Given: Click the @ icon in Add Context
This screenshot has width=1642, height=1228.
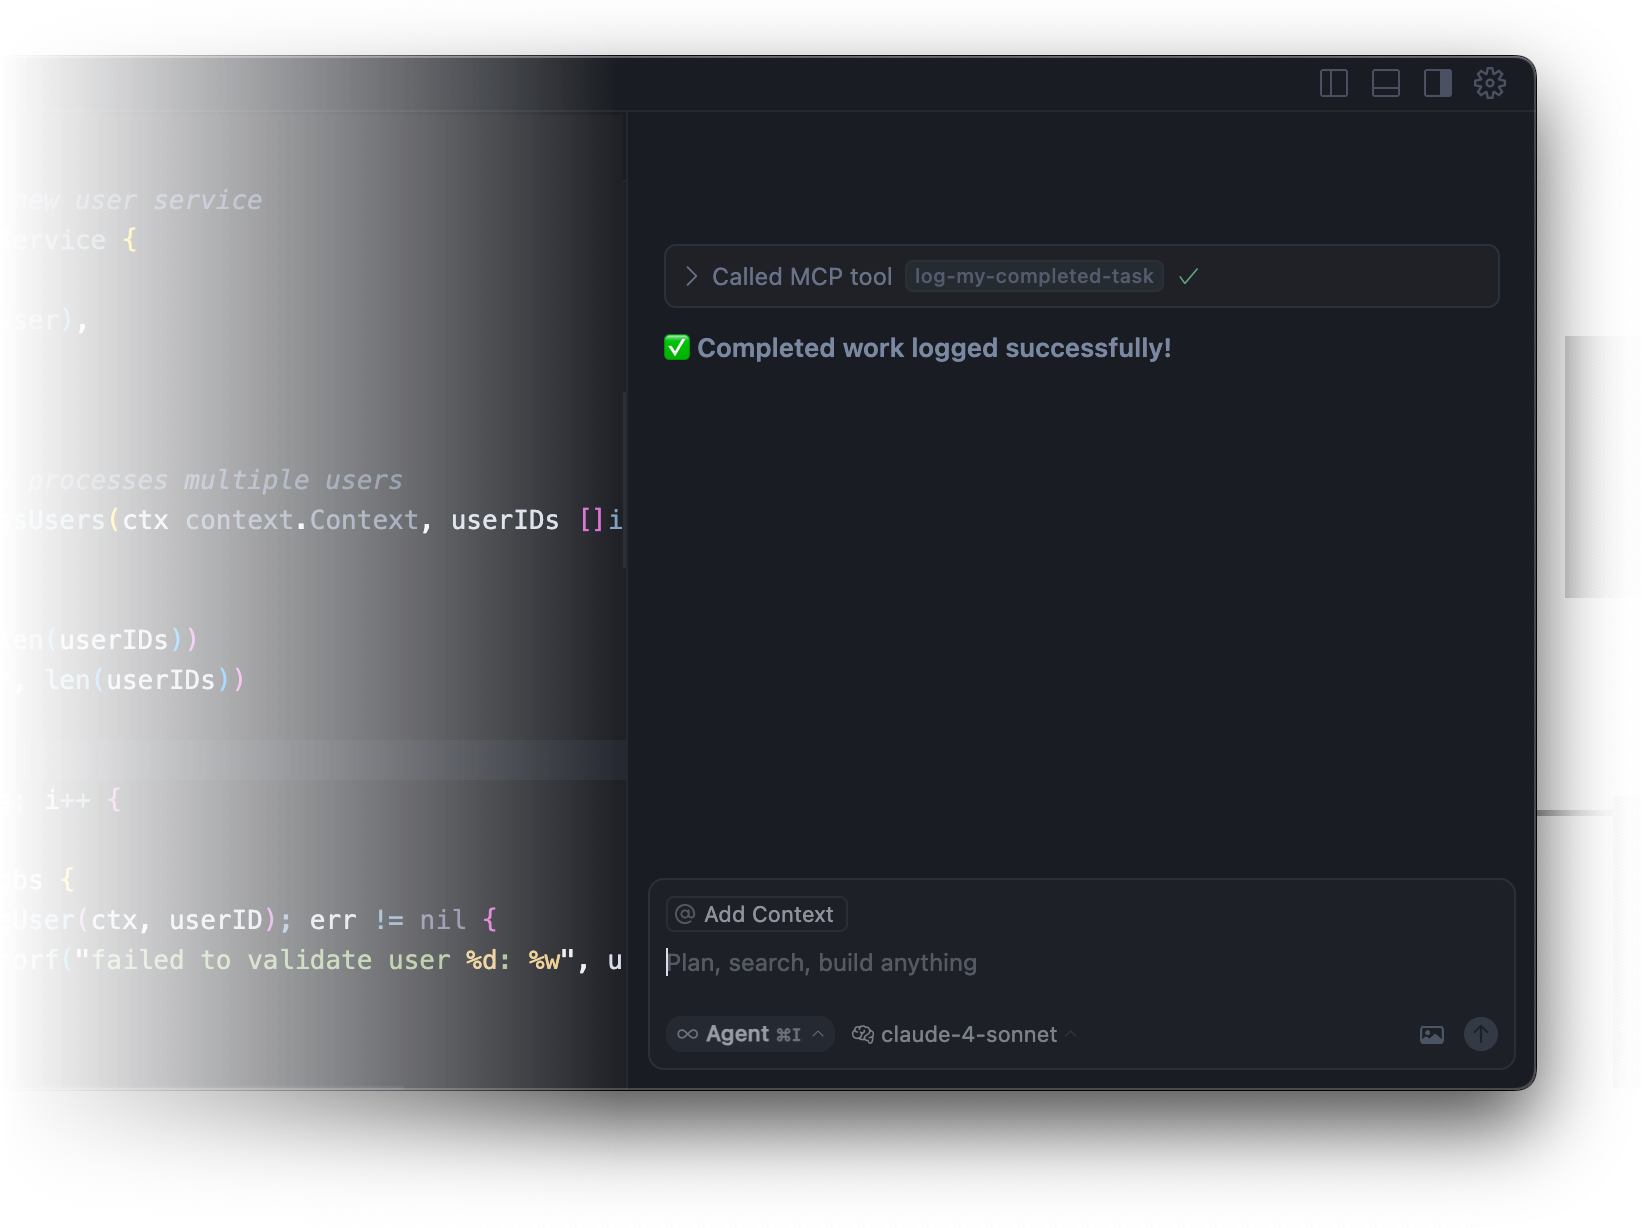Looking at the screenshot, I should click(x=685, y=914).
